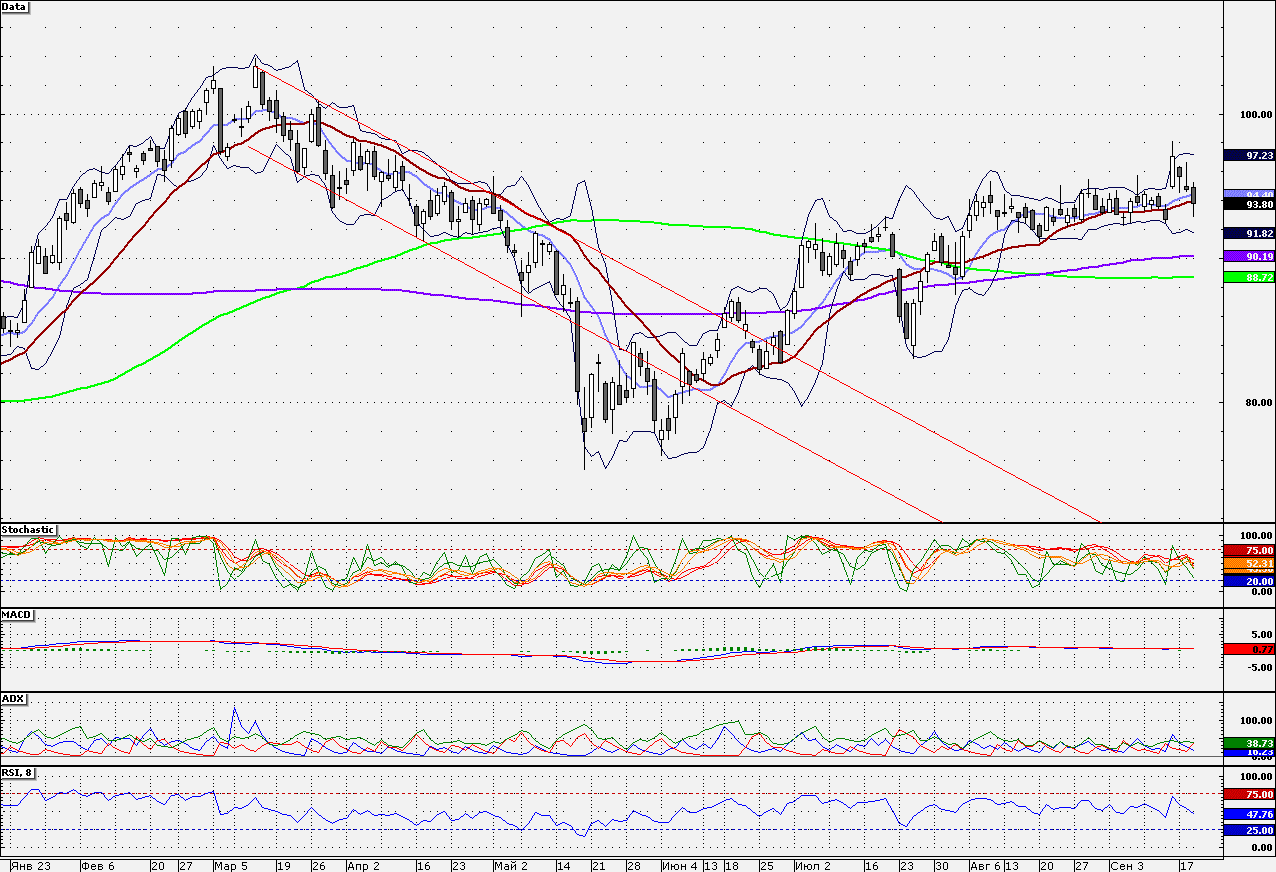Viewport: 1276px width, 872px height.
Task: Click the red 0.77 MACD value tag
Action: click(1248, 649)
